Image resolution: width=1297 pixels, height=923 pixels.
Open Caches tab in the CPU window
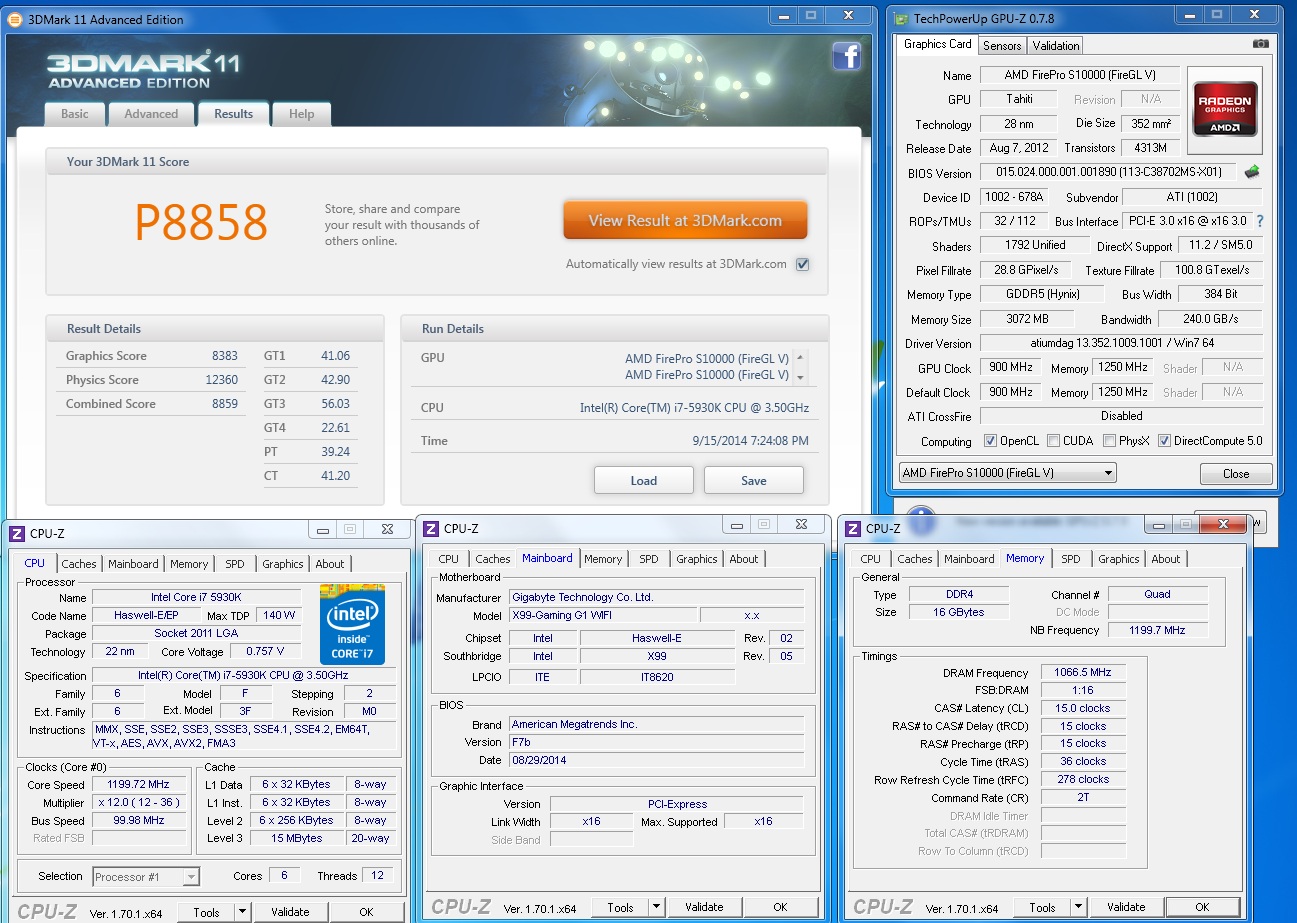click(79, 564)
